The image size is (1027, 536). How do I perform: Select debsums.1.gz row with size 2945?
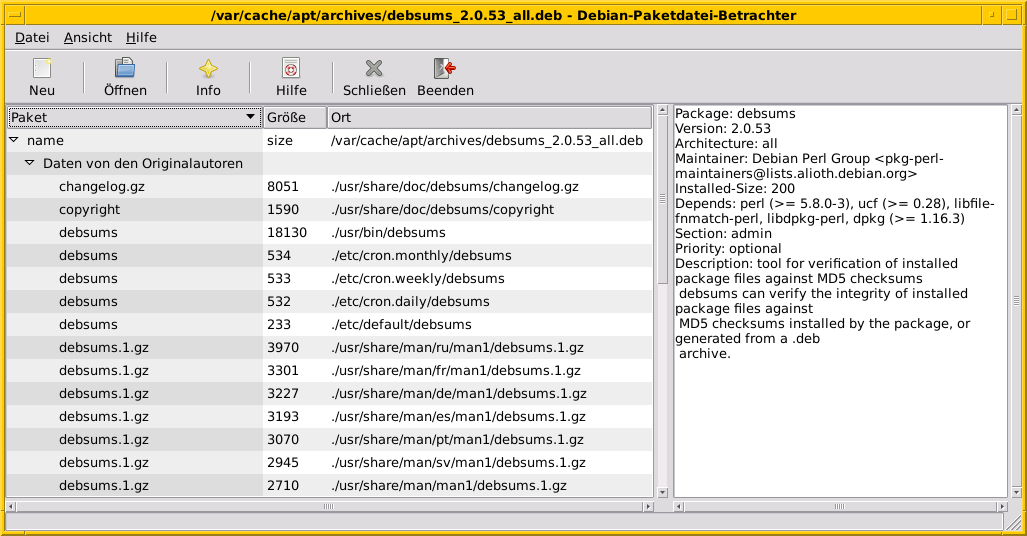pos(329,462)
